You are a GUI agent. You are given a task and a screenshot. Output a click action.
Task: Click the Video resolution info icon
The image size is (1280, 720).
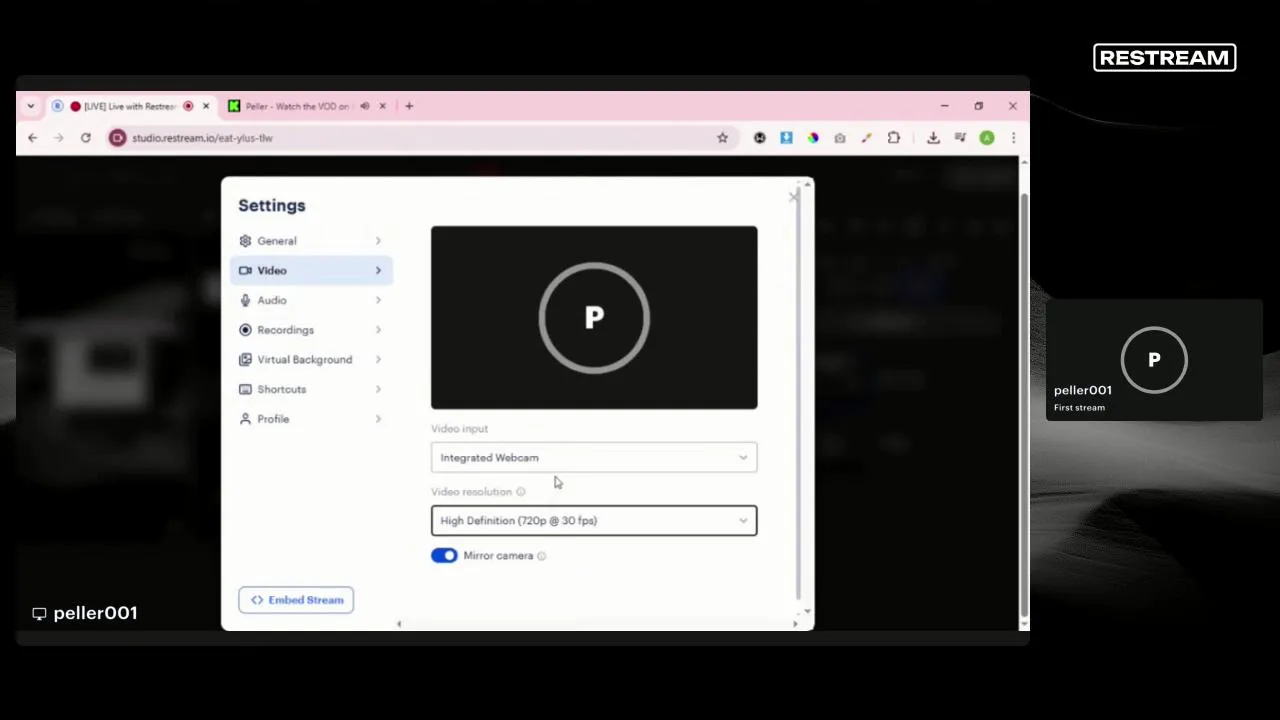coord(521,492)
